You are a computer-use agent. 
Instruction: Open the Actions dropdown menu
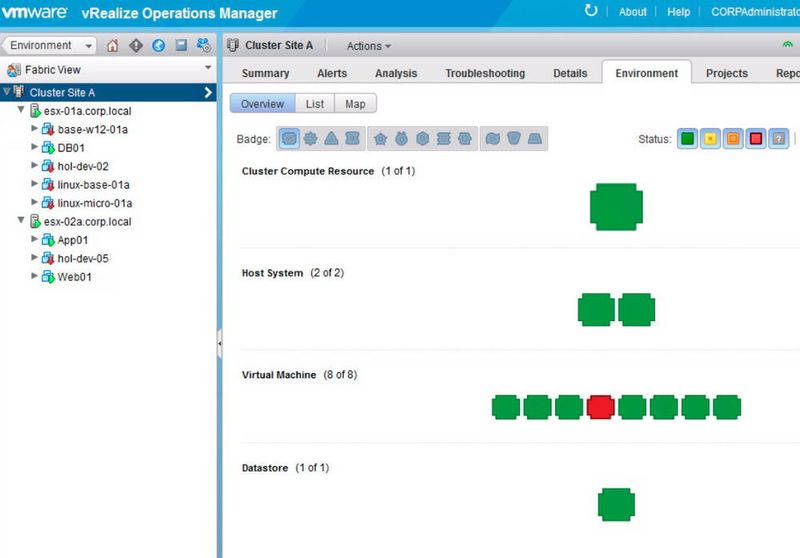(x=369, y=46)
